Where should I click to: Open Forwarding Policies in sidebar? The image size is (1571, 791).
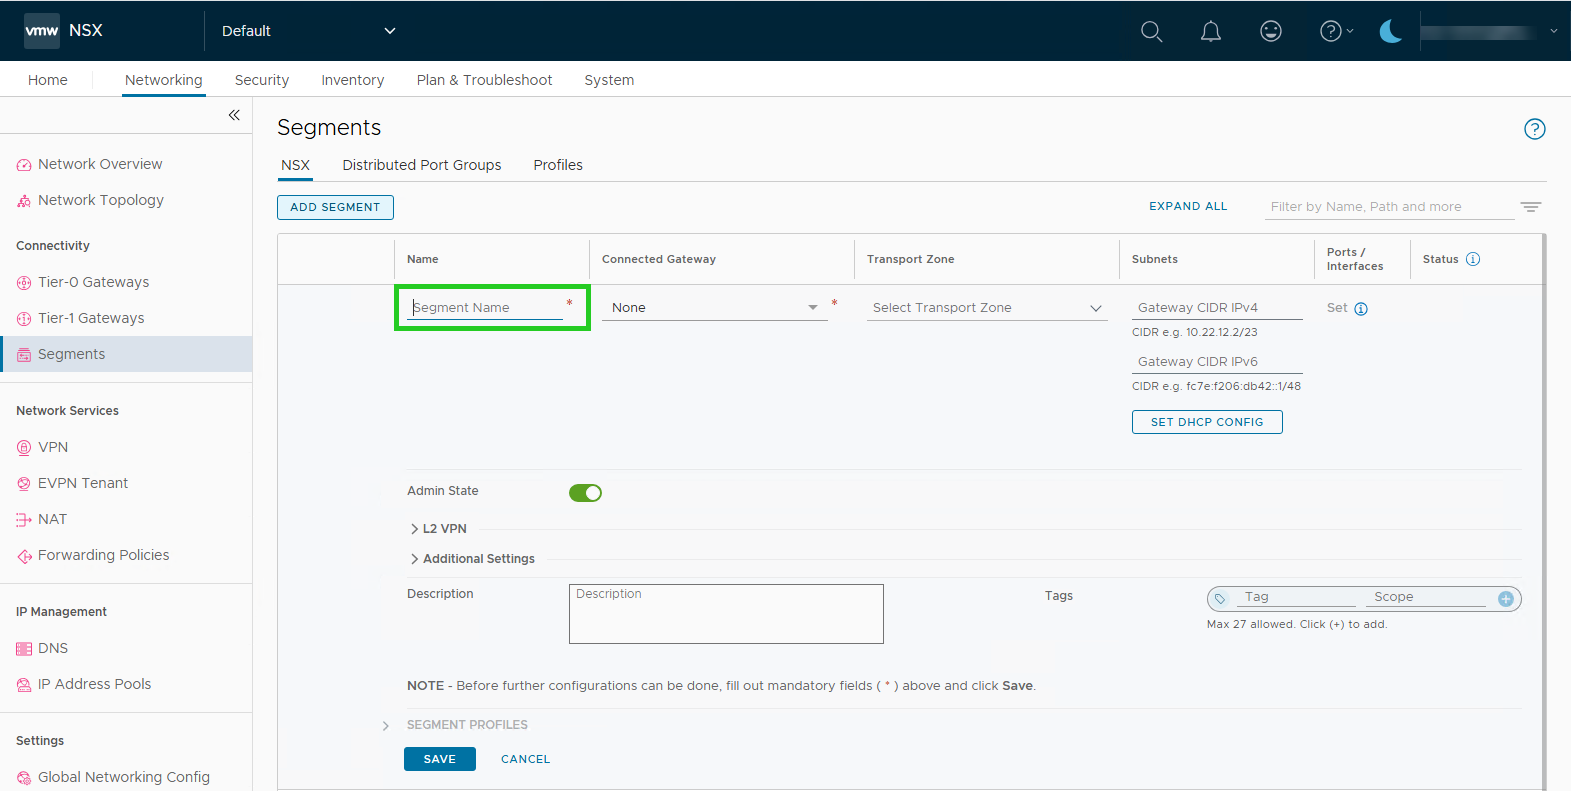click(103, 555)
